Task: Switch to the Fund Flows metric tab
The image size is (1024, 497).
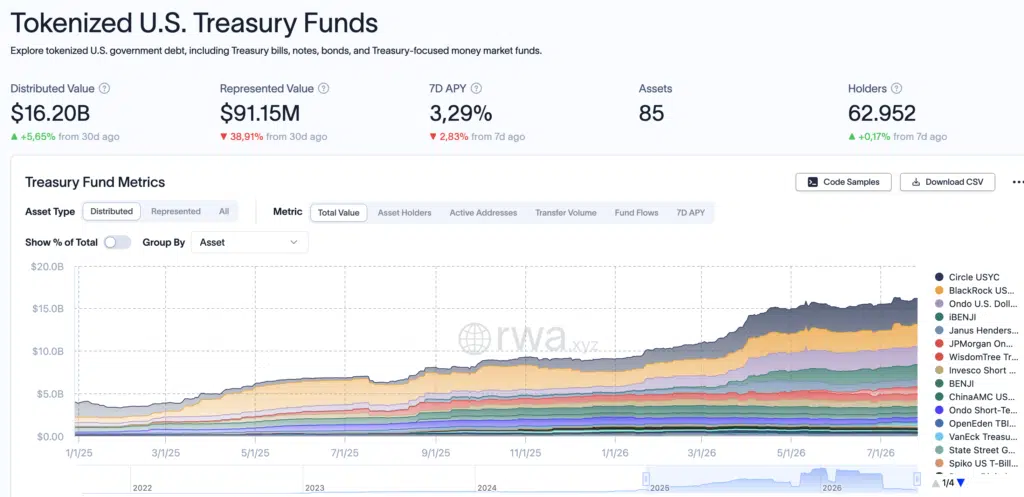Action: pos(636,213)
